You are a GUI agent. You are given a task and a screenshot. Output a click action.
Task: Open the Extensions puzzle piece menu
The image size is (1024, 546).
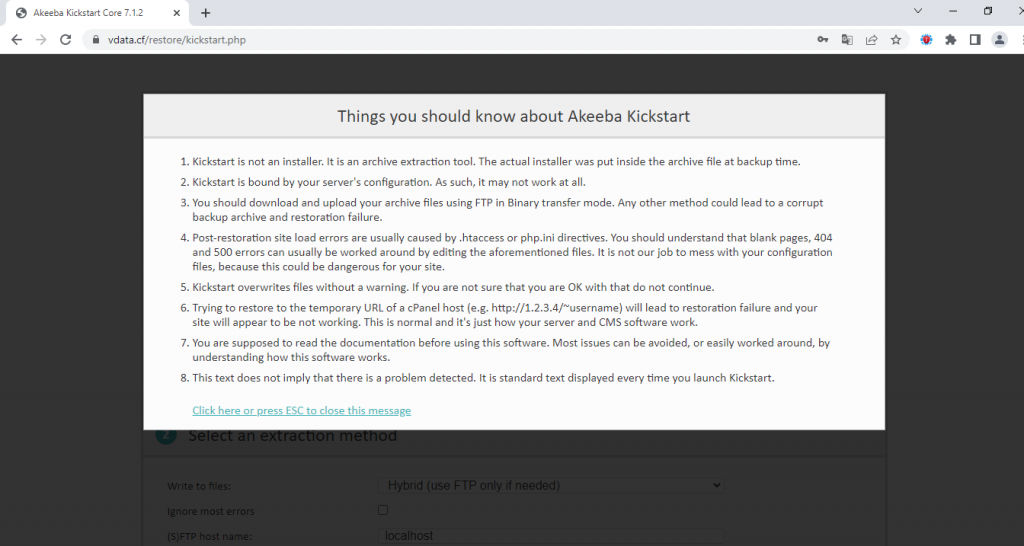951,40
